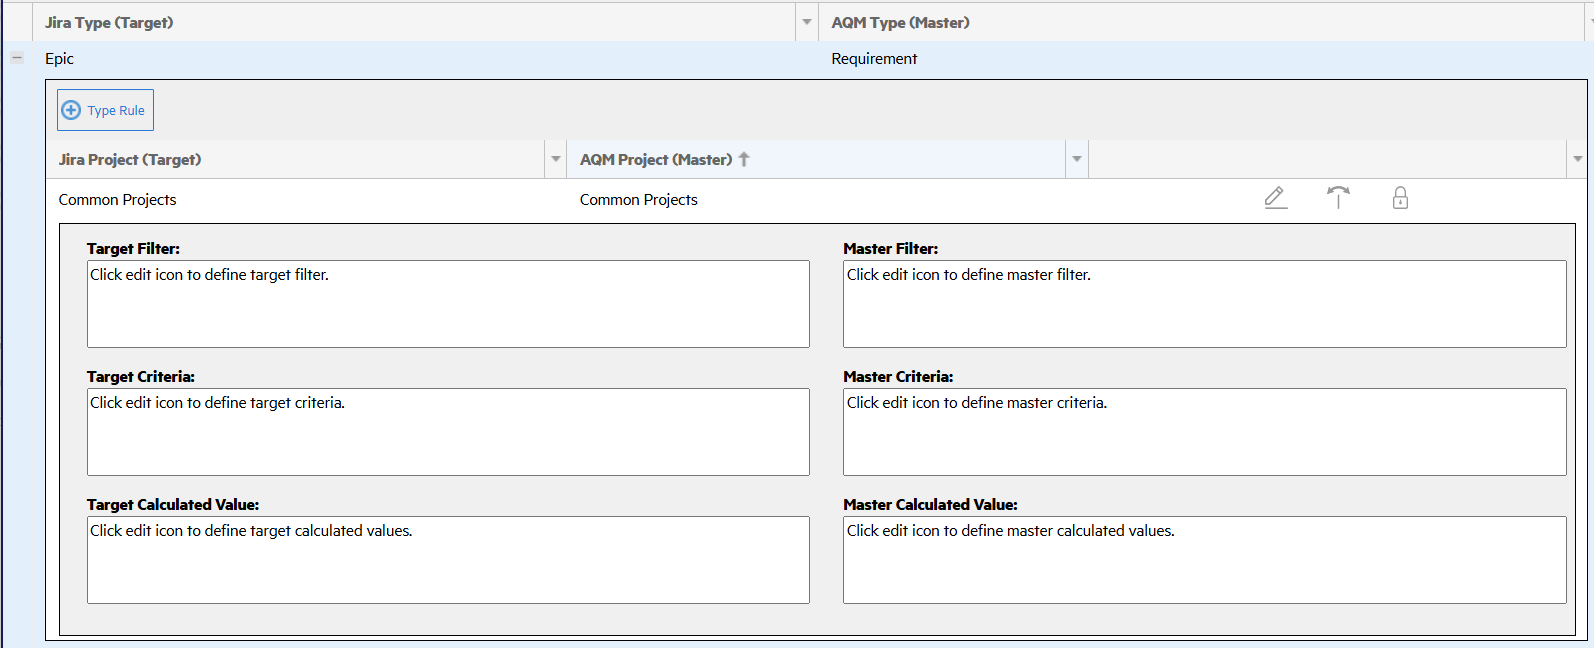Add a new Type Rule
The height and width of the screenshot is (648, 1594).
[105, 110]
